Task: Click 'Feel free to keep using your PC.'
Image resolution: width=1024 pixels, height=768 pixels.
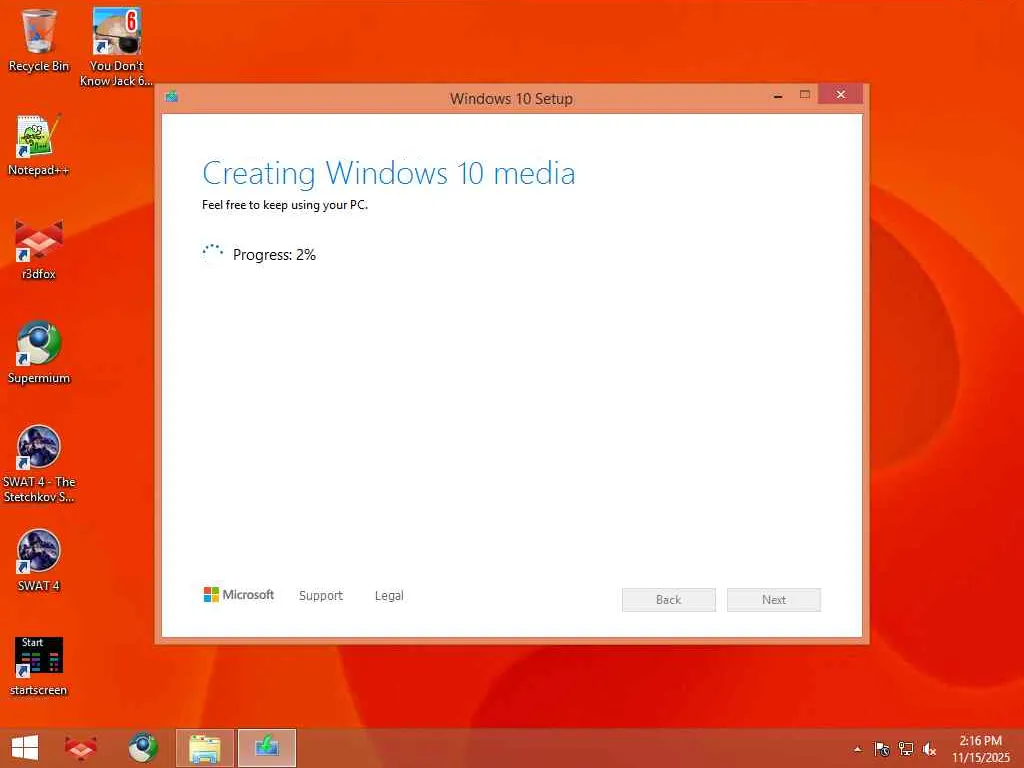Action: 285,205
